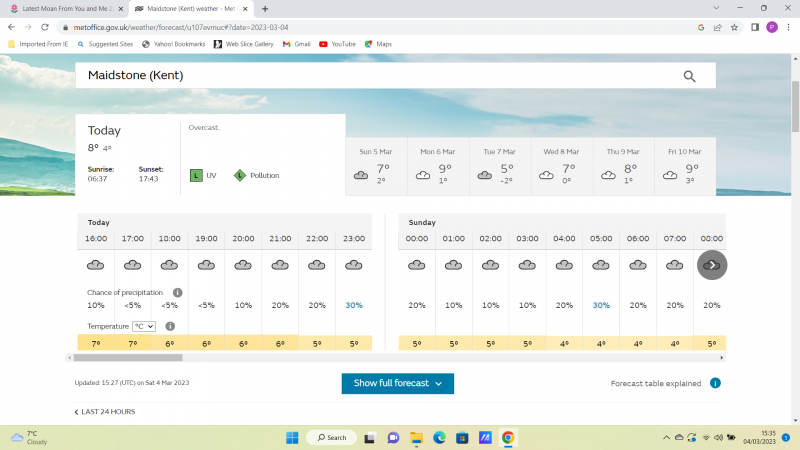Click the Forecast table explained info icon

715,383
